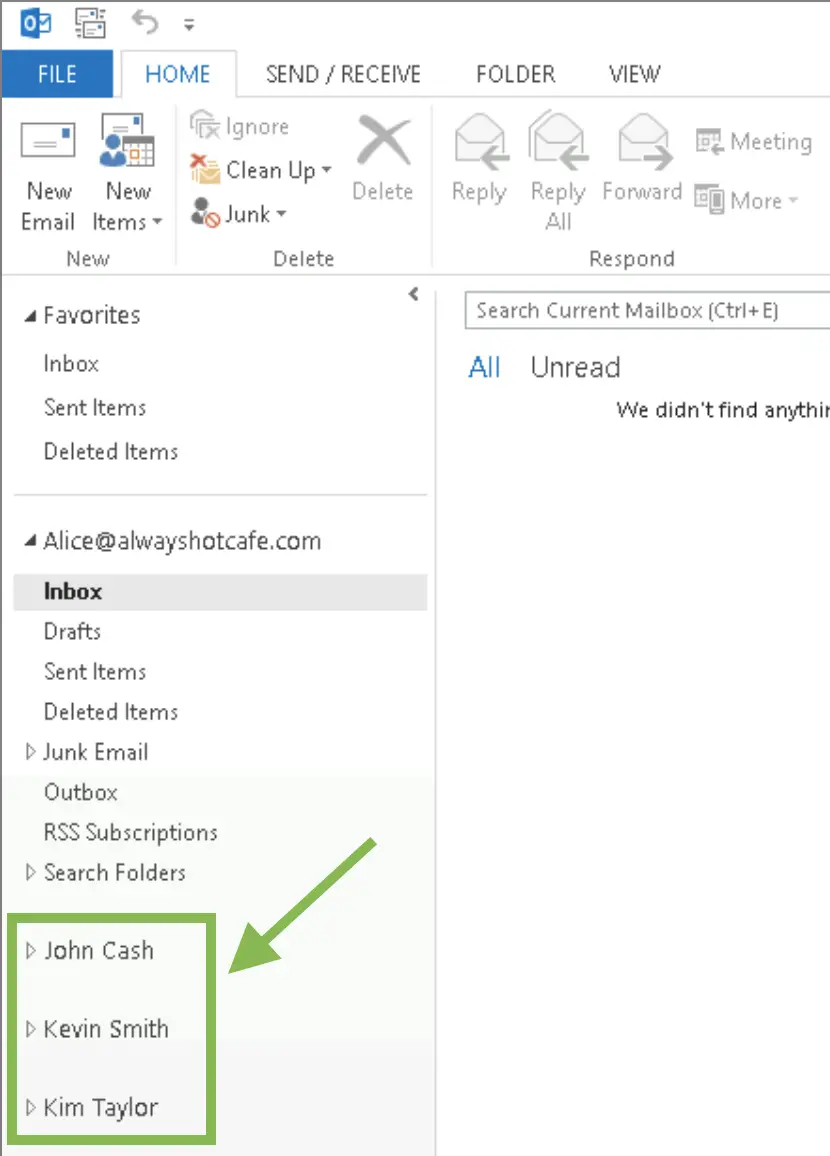The width and height of the screenshot is (830, 1156).
Task: Expand the Junk options dropdown
Action: click(244, 213)
